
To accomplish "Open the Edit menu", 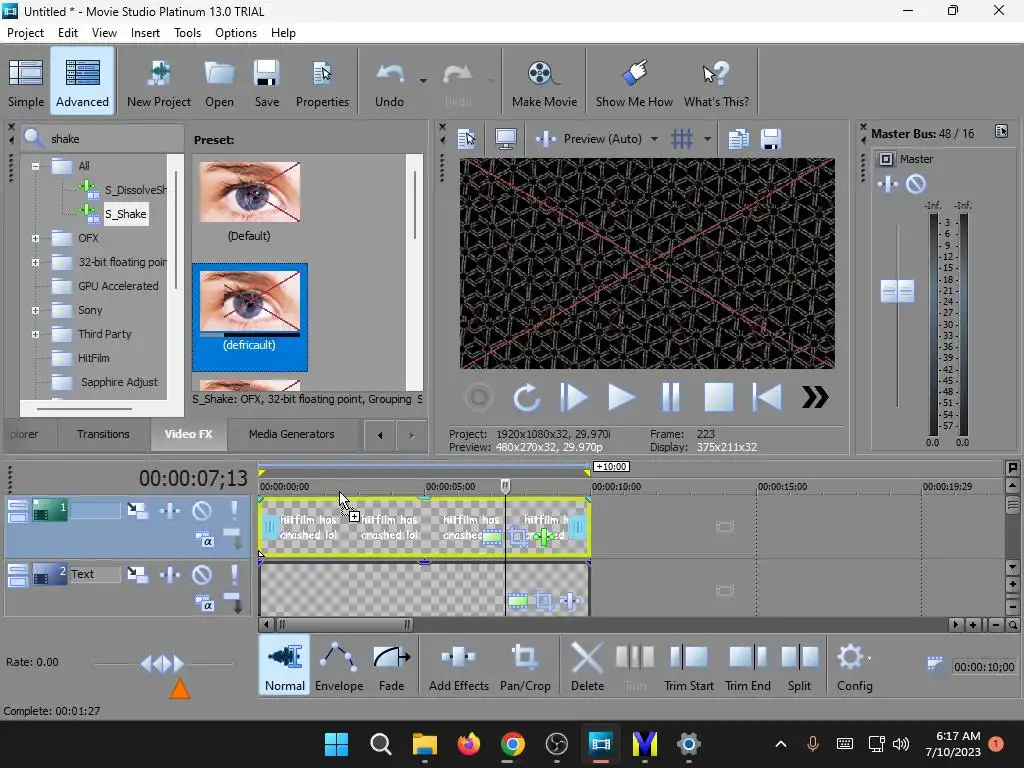I will 68,33.
